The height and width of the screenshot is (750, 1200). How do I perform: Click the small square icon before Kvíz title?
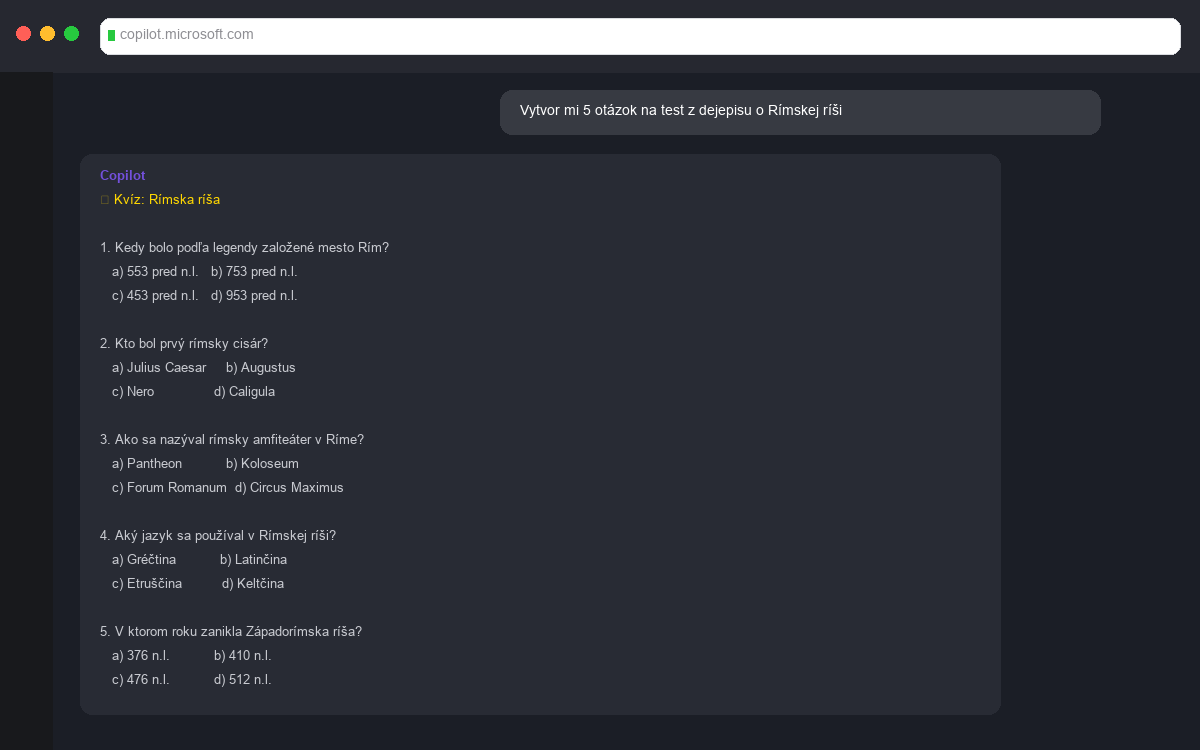104,200
